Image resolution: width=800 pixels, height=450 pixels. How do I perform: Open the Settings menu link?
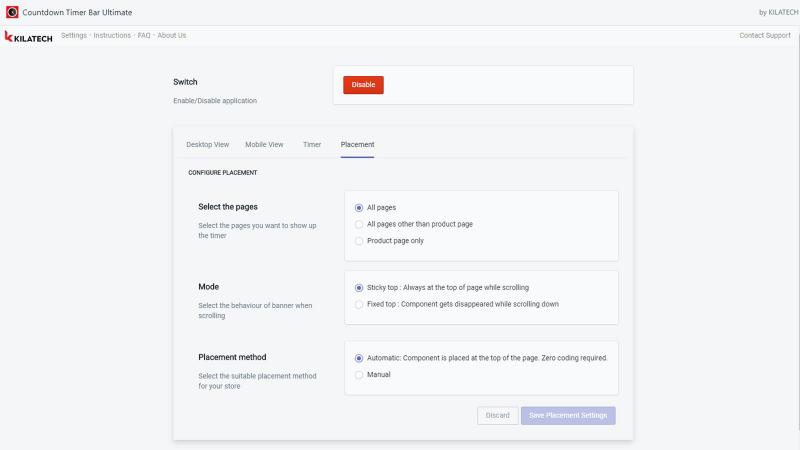[74, 35]
